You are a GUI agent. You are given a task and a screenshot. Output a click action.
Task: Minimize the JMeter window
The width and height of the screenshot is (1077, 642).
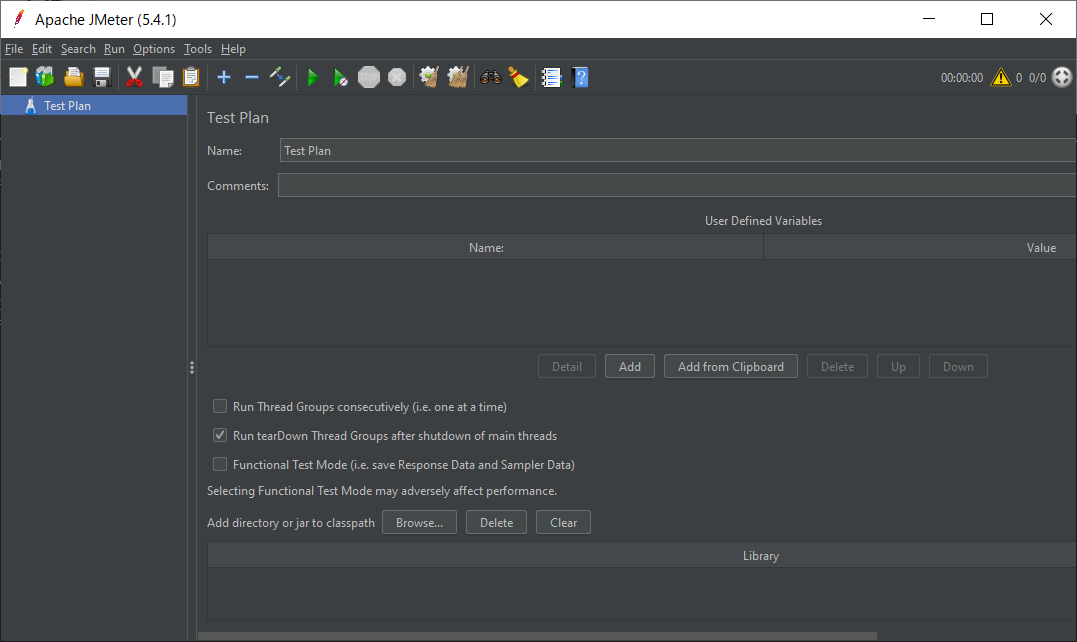[929, 19]
